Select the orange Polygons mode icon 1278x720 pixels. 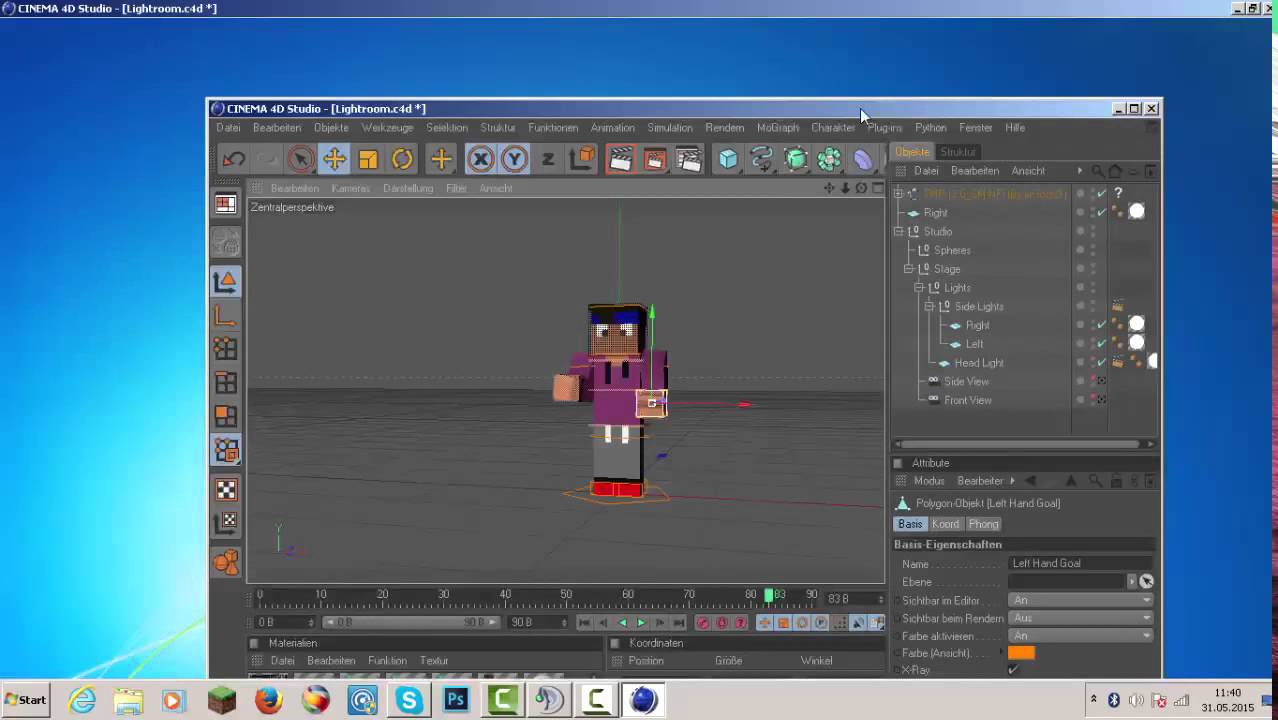pos(226,416)
